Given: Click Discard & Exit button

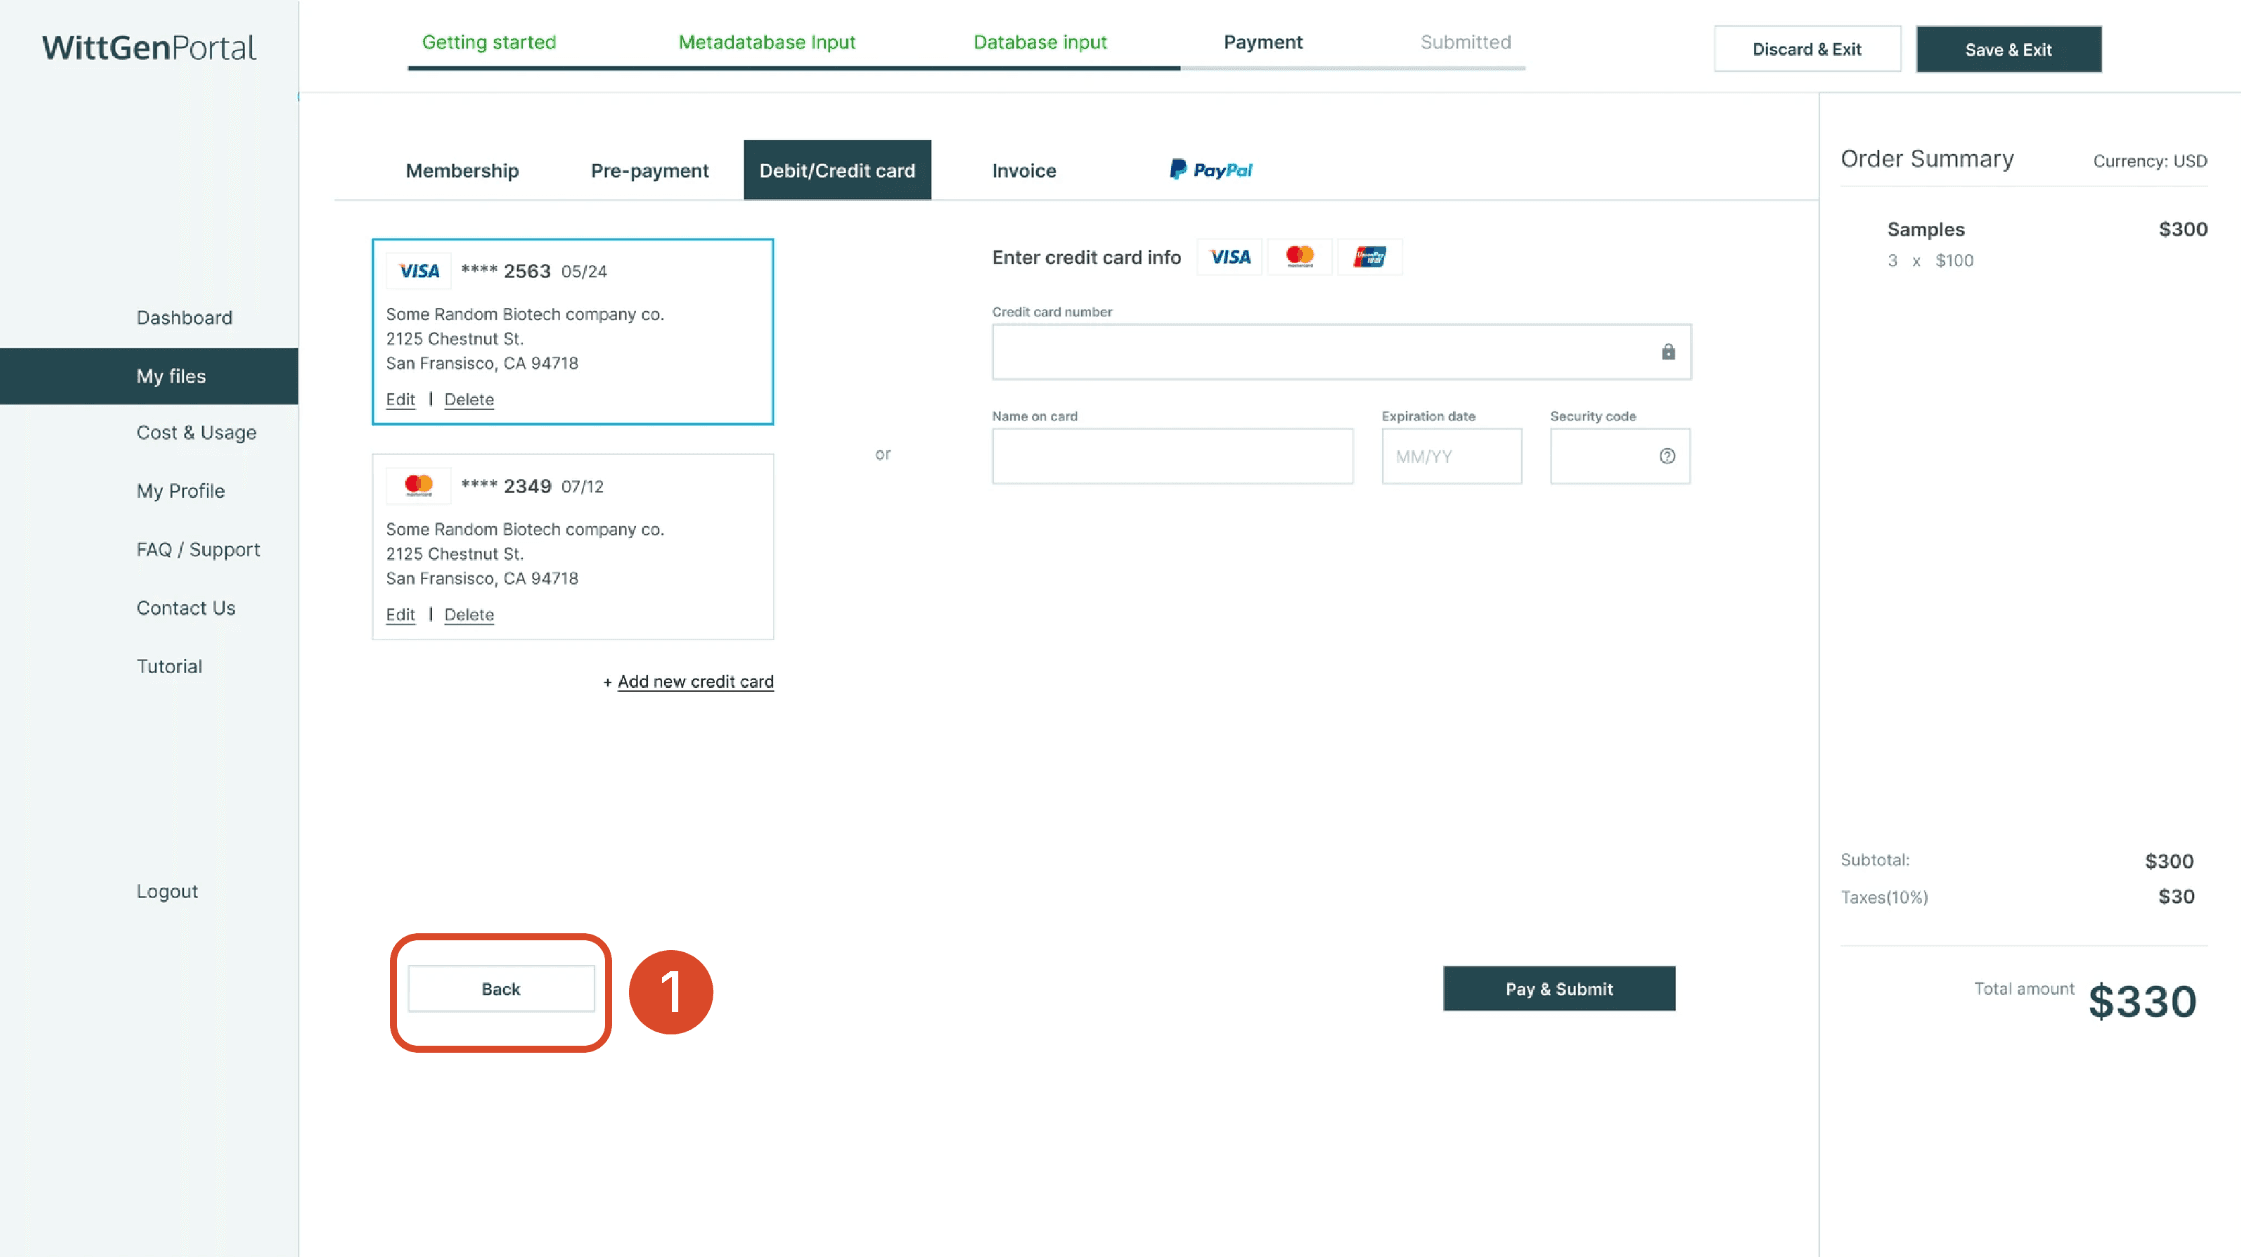Looking at the screenshot, I should point(1806,49).
